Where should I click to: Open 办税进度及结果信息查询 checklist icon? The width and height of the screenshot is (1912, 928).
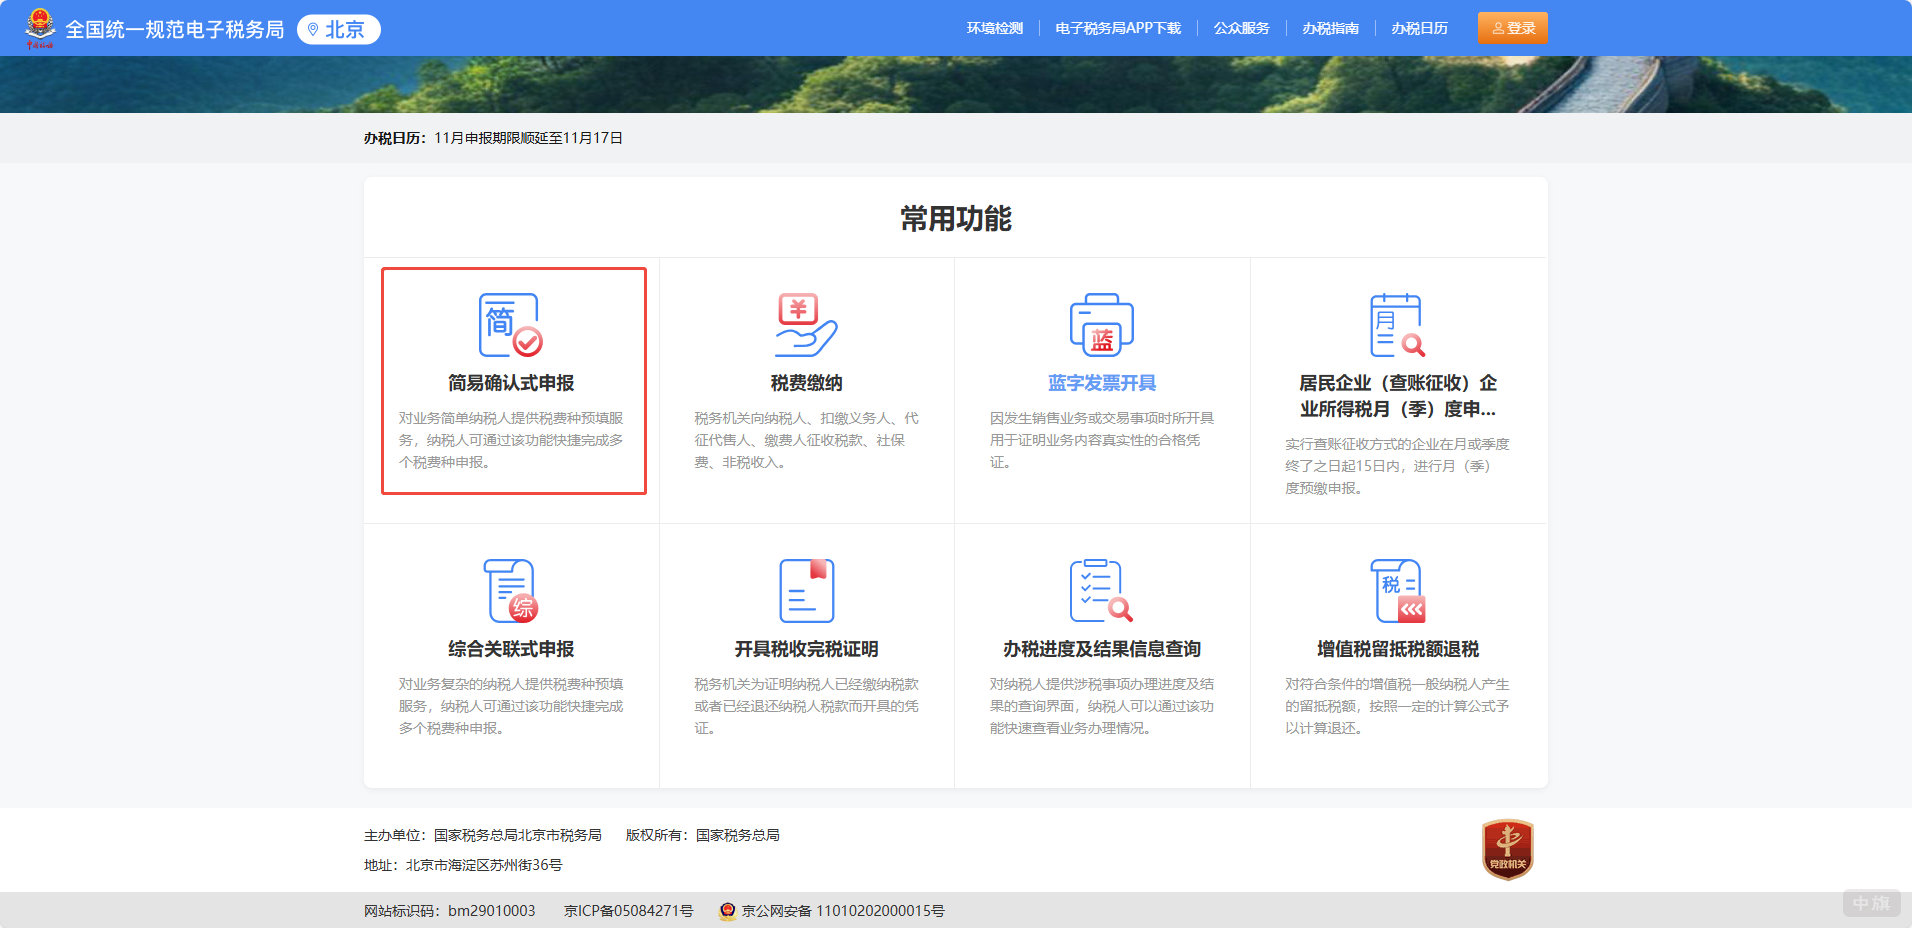point(1102,589)
